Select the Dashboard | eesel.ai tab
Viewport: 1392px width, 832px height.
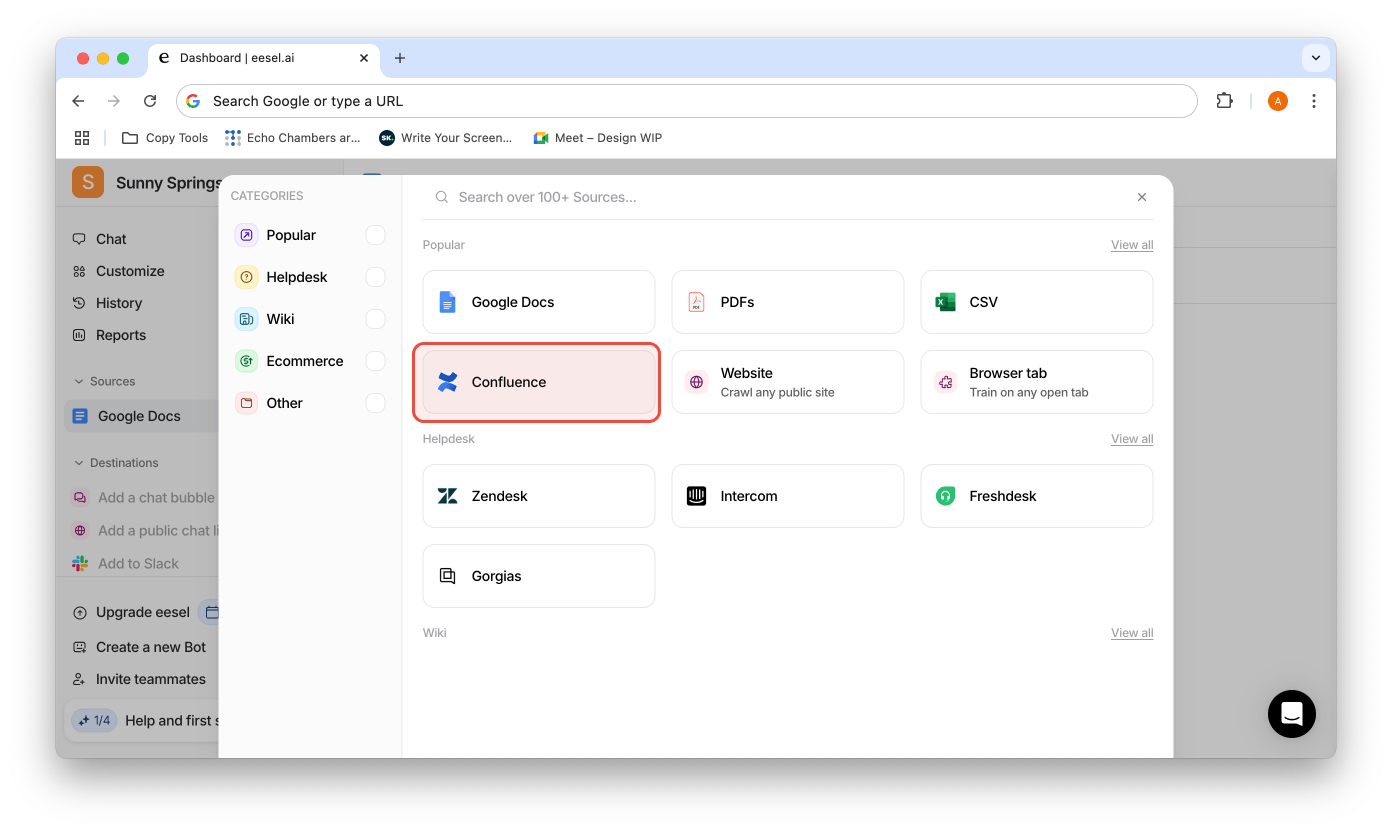point(263,58)
